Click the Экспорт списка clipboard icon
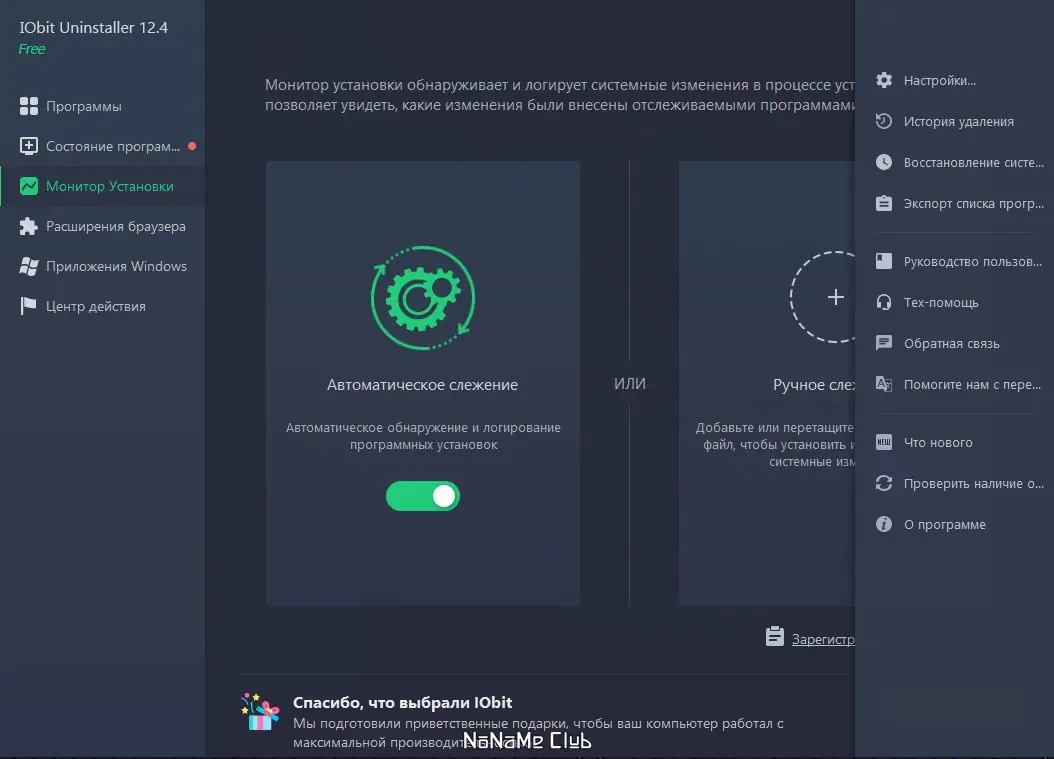 (x=884, y=203)
